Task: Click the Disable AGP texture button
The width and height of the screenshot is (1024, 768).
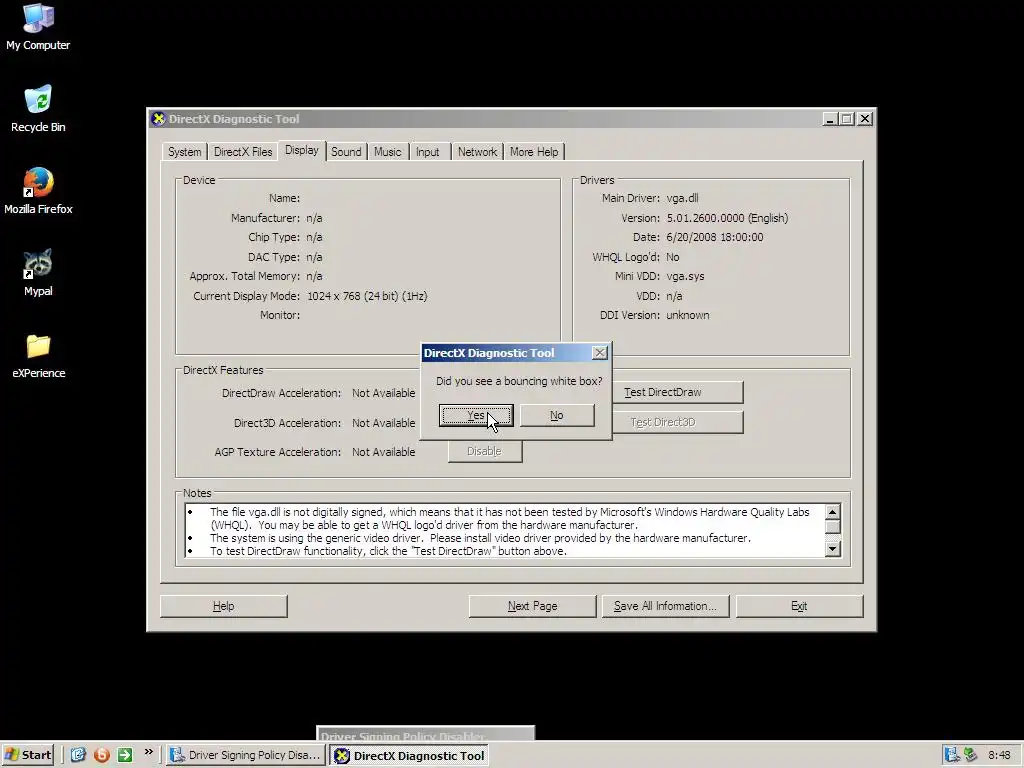Action: [x=485, y=451]
